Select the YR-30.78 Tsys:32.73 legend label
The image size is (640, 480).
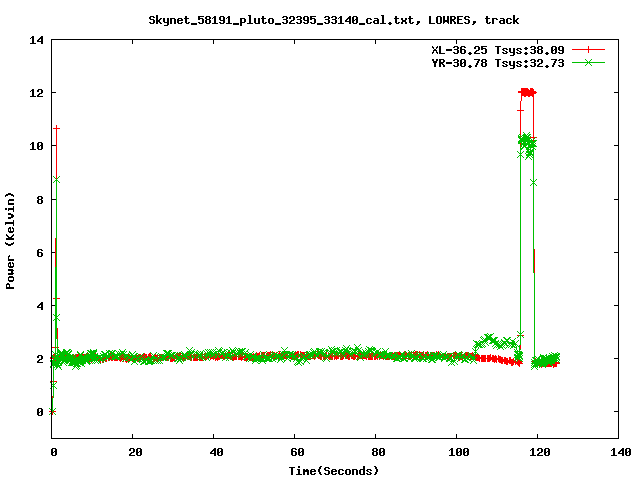click(498, 63)
